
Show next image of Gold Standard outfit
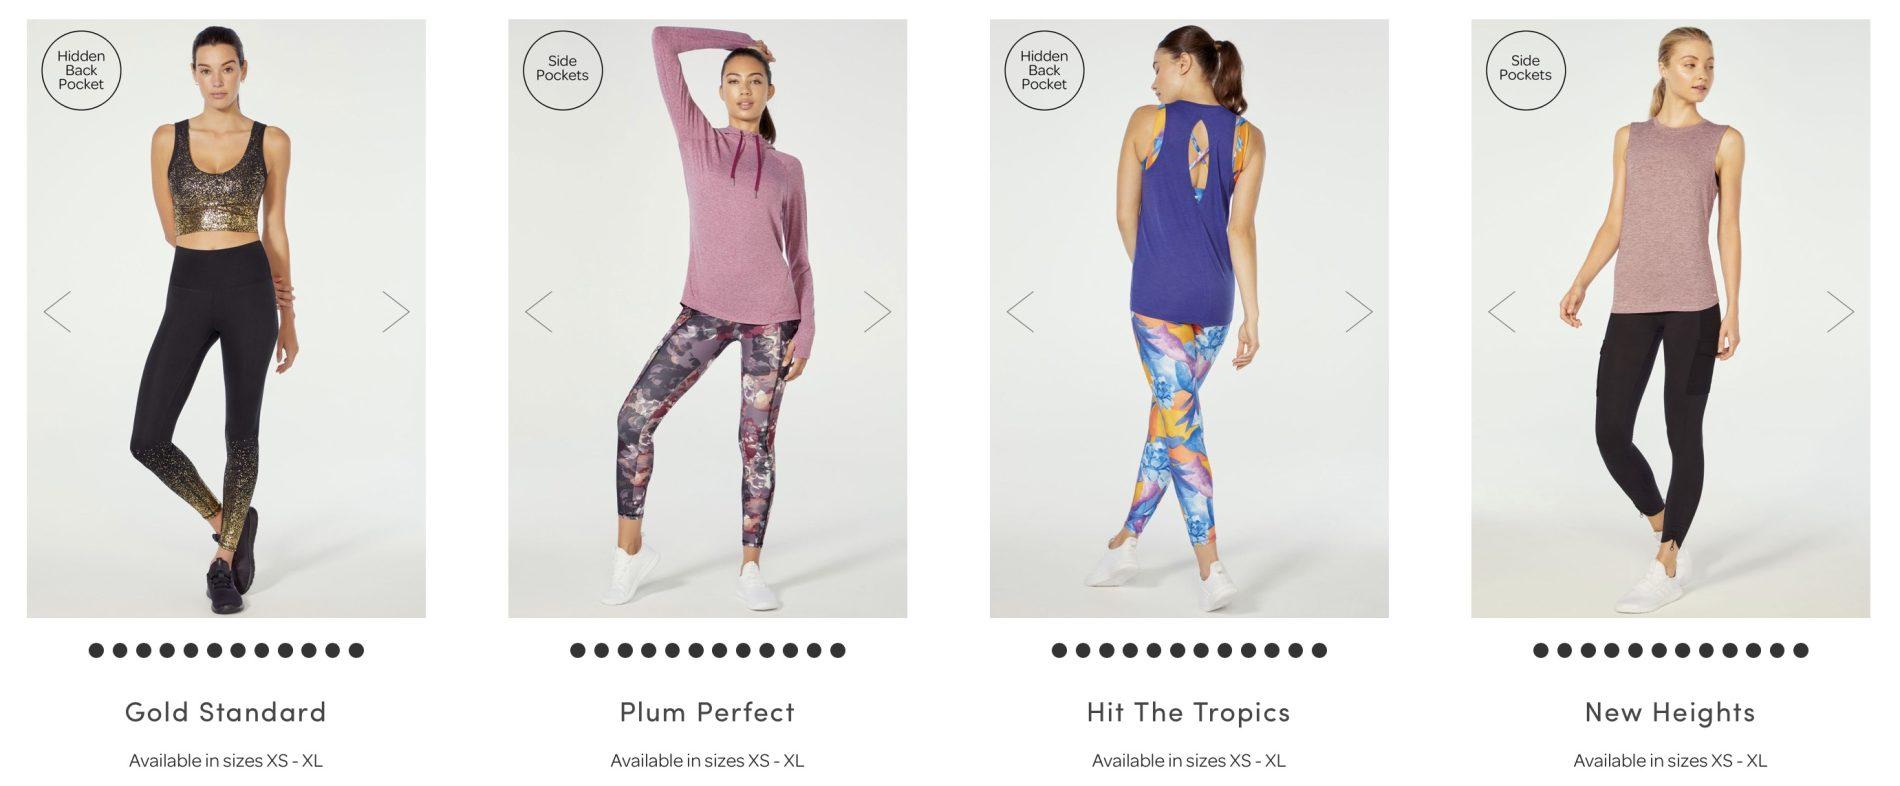tap(396, 312)
